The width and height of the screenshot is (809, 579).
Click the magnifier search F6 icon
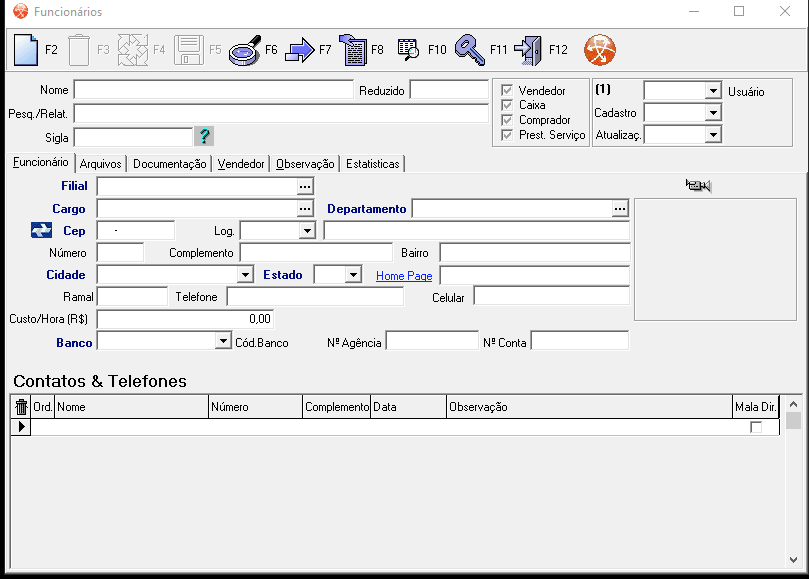[244, 49]
